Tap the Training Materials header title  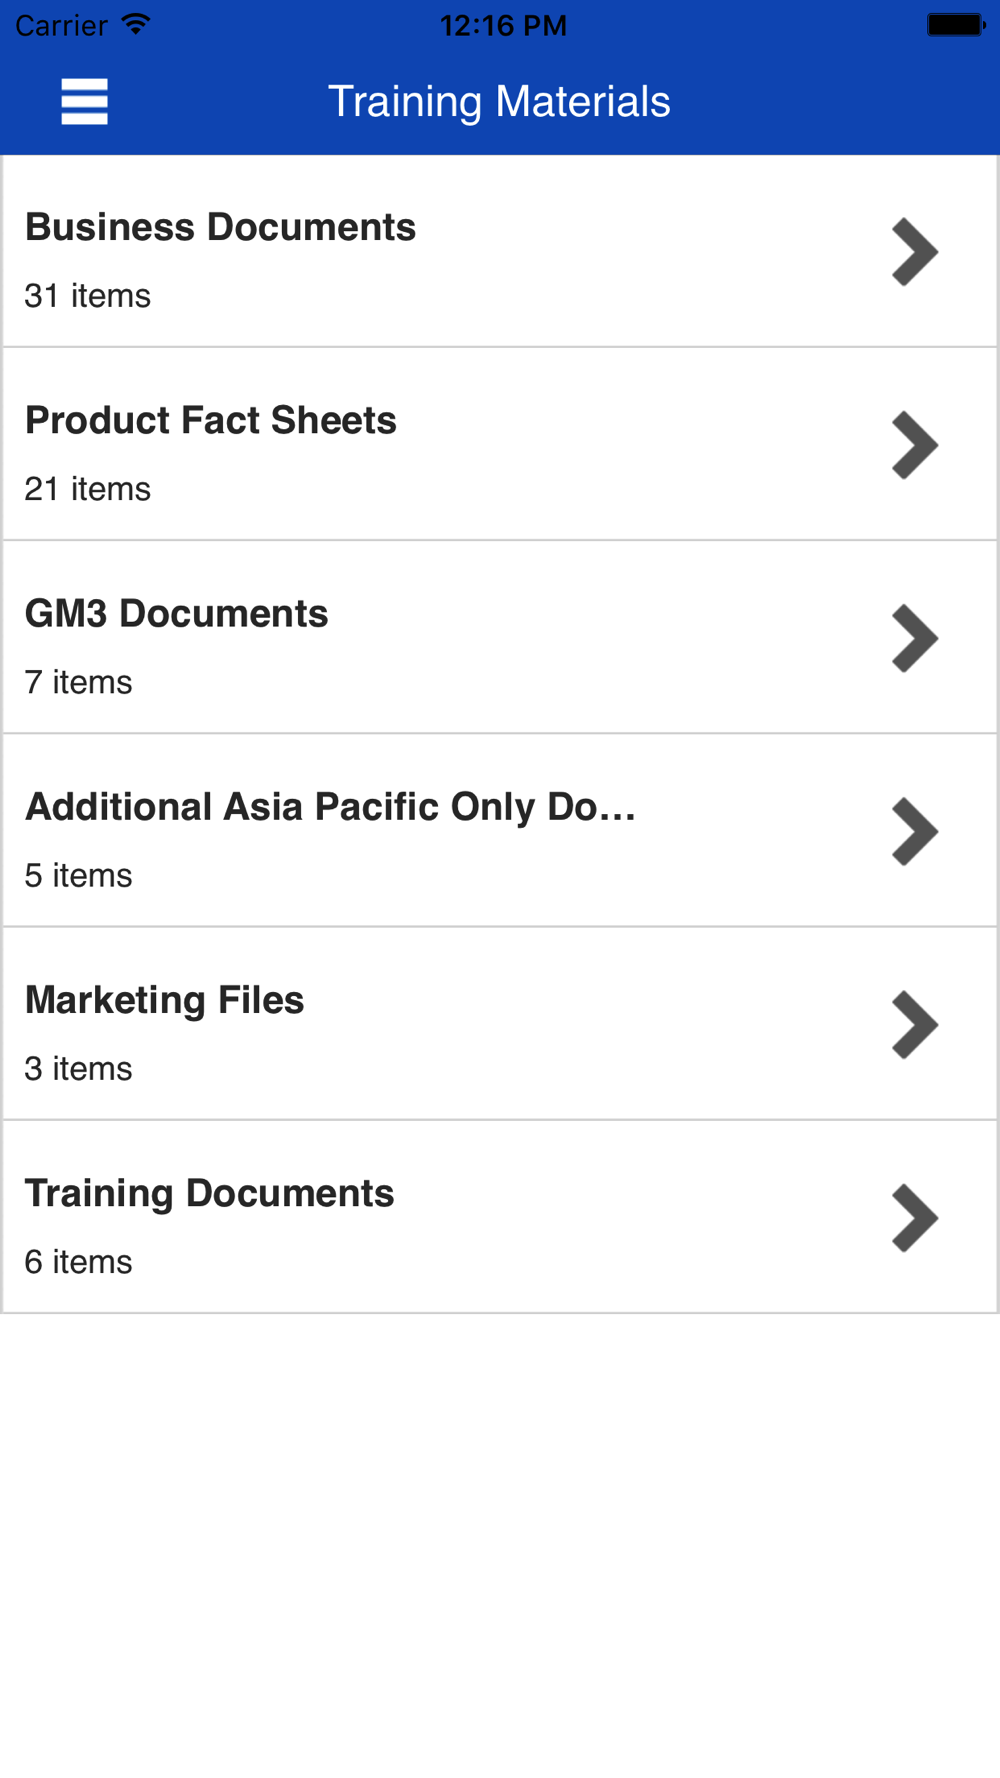499,102
